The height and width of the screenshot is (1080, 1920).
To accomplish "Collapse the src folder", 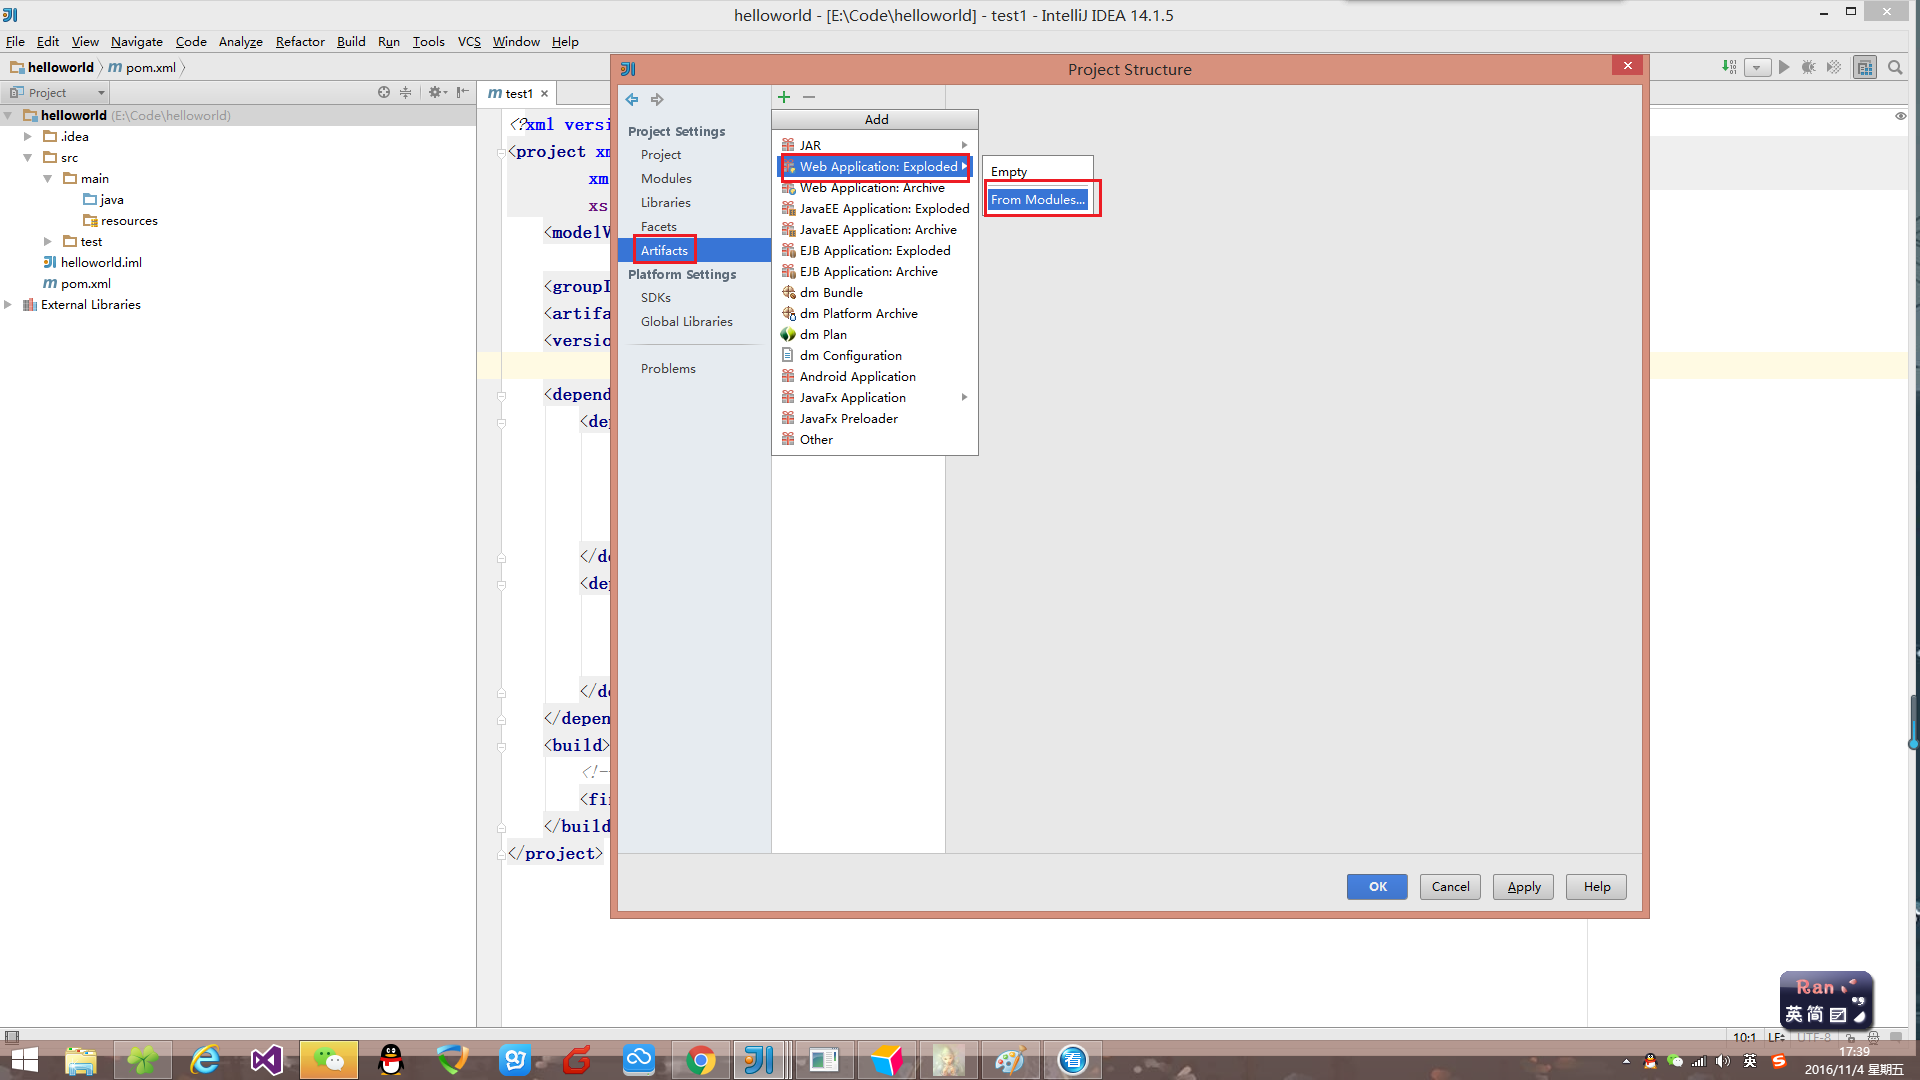I will [x=28, y=158].
